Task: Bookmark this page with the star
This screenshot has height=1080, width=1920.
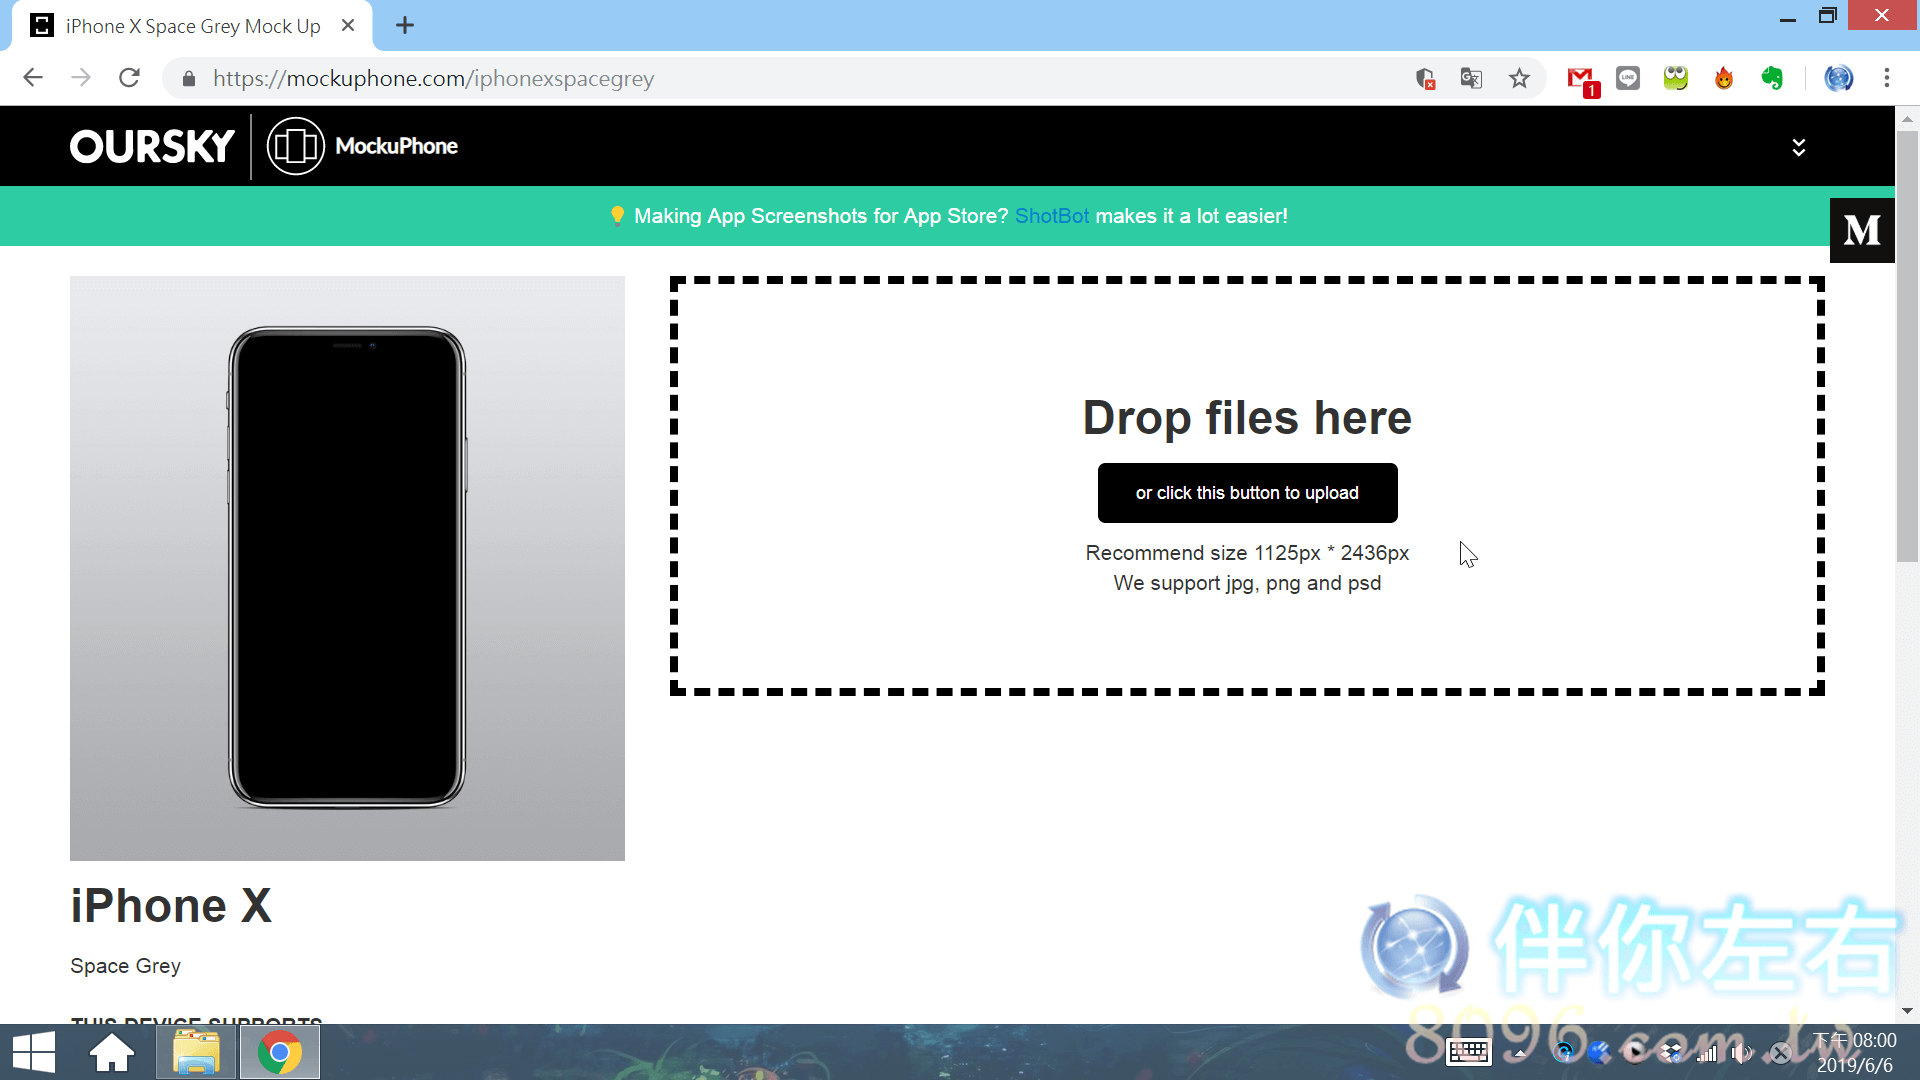Action: pyautogui.click(x=1519, y=78)
